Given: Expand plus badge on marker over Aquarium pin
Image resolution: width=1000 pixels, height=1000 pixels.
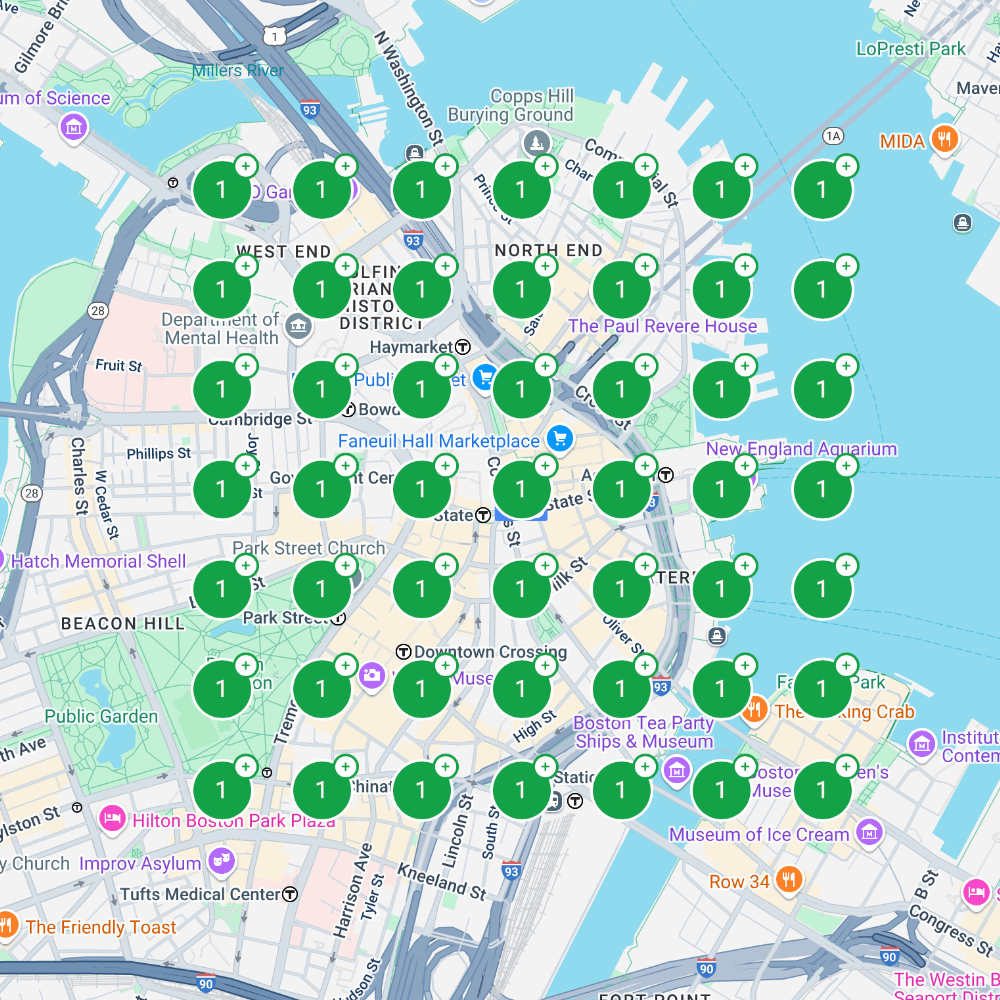Looking at the screenshot, I should [745, 466].
